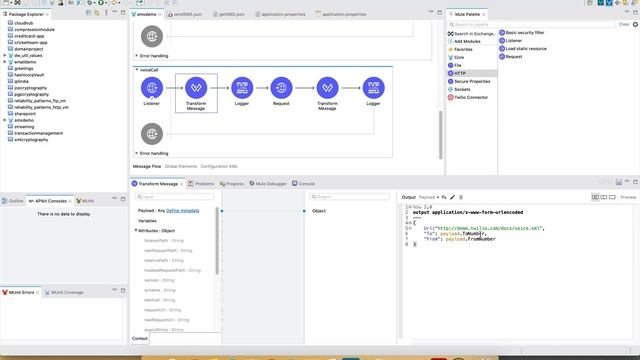
Task: Pick HTTP Listener operation in palette
Action: (511, 41)
